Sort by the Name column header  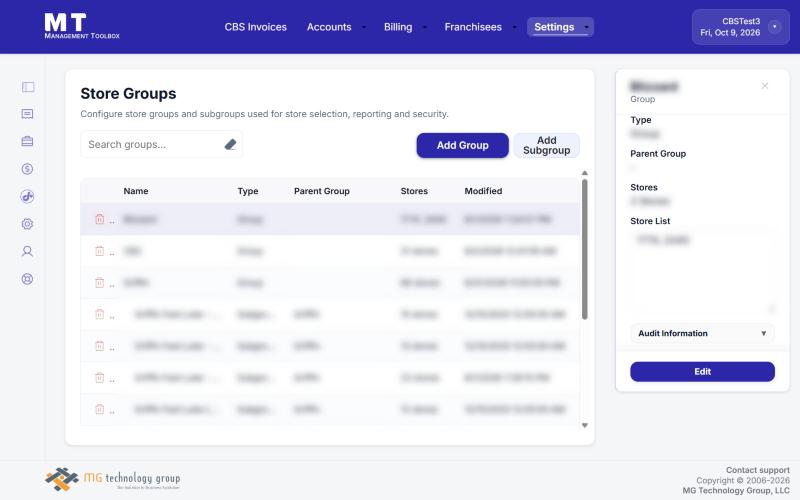tap(136, 191)
